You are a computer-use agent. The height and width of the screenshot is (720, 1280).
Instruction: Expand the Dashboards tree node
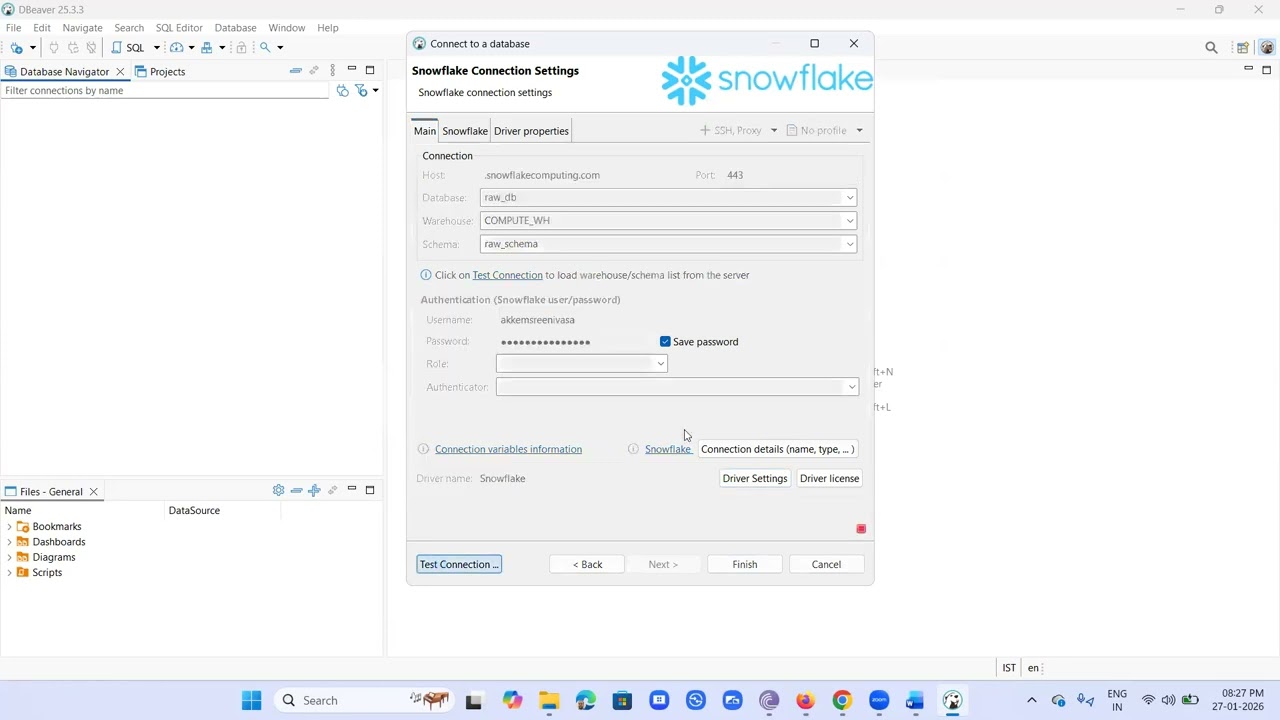click(x=9, y=542)
